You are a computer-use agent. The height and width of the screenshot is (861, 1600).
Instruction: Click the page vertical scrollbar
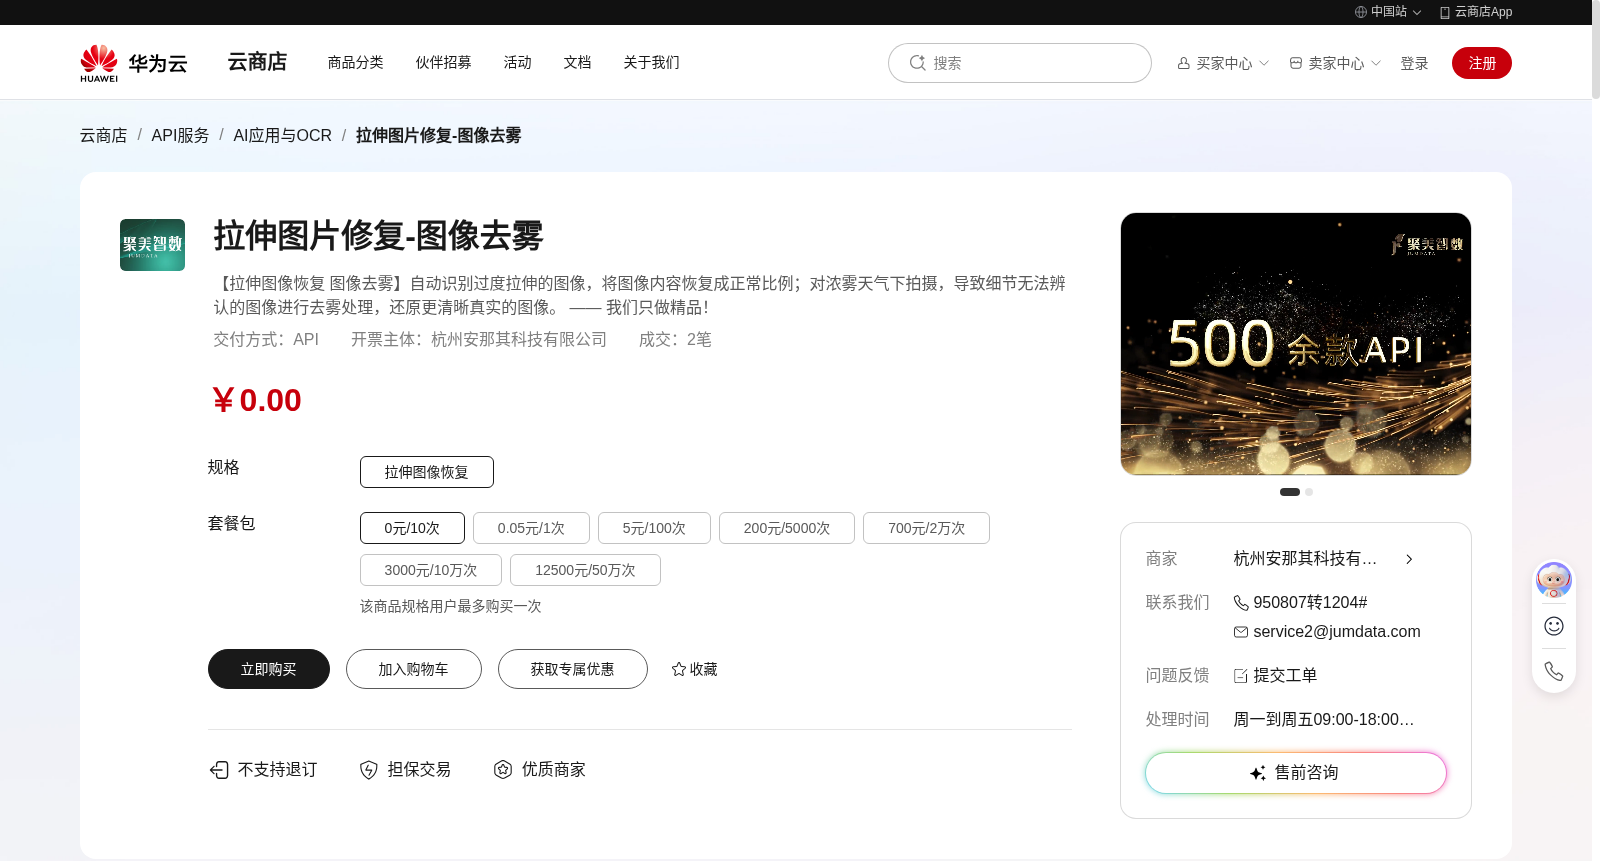[x=1596, y=50]
